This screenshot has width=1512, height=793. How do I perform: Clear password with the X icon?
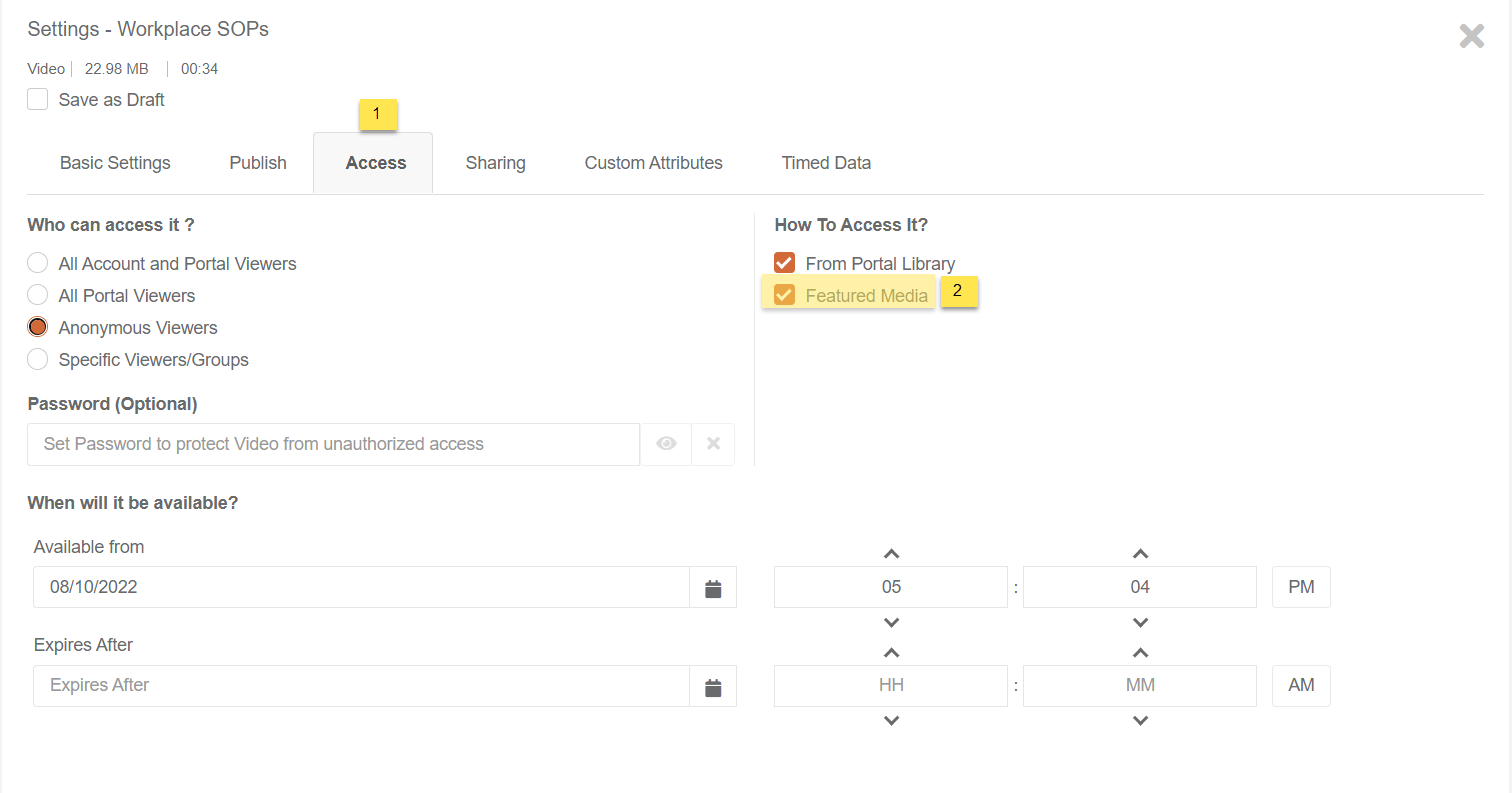[713, 444]
